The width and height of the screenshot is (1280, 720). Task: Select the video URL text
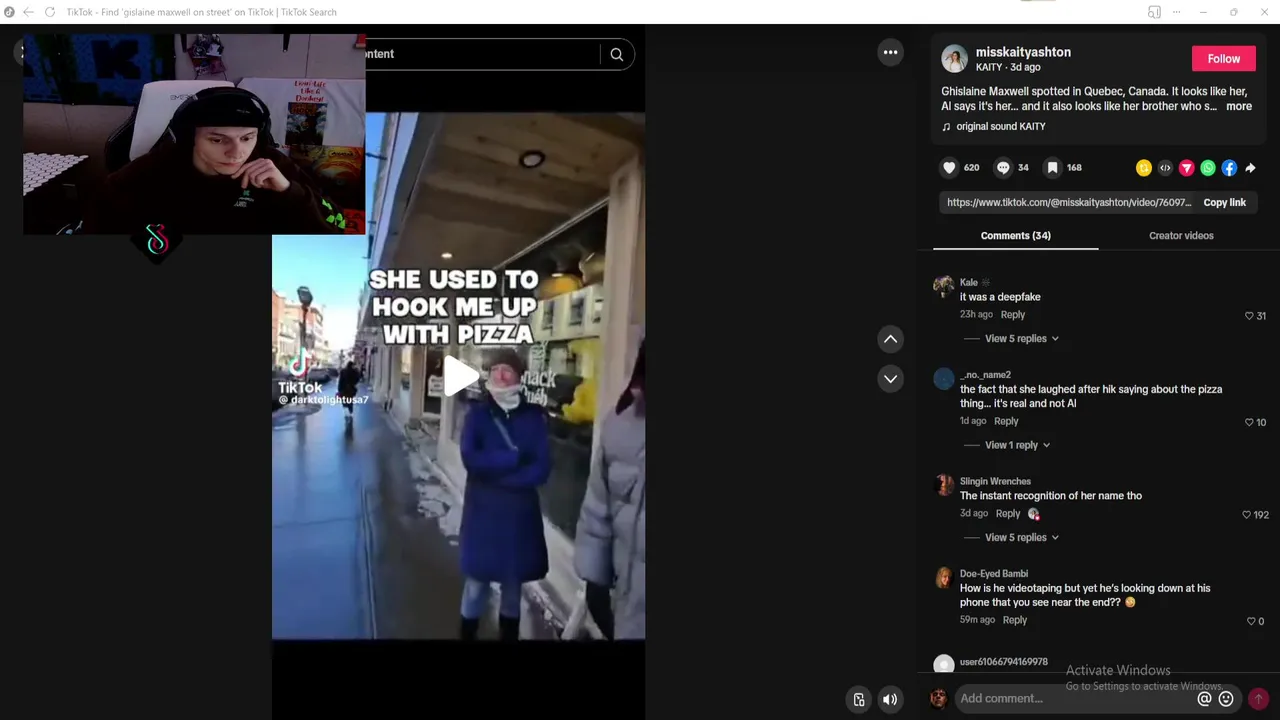point(1069,202)
